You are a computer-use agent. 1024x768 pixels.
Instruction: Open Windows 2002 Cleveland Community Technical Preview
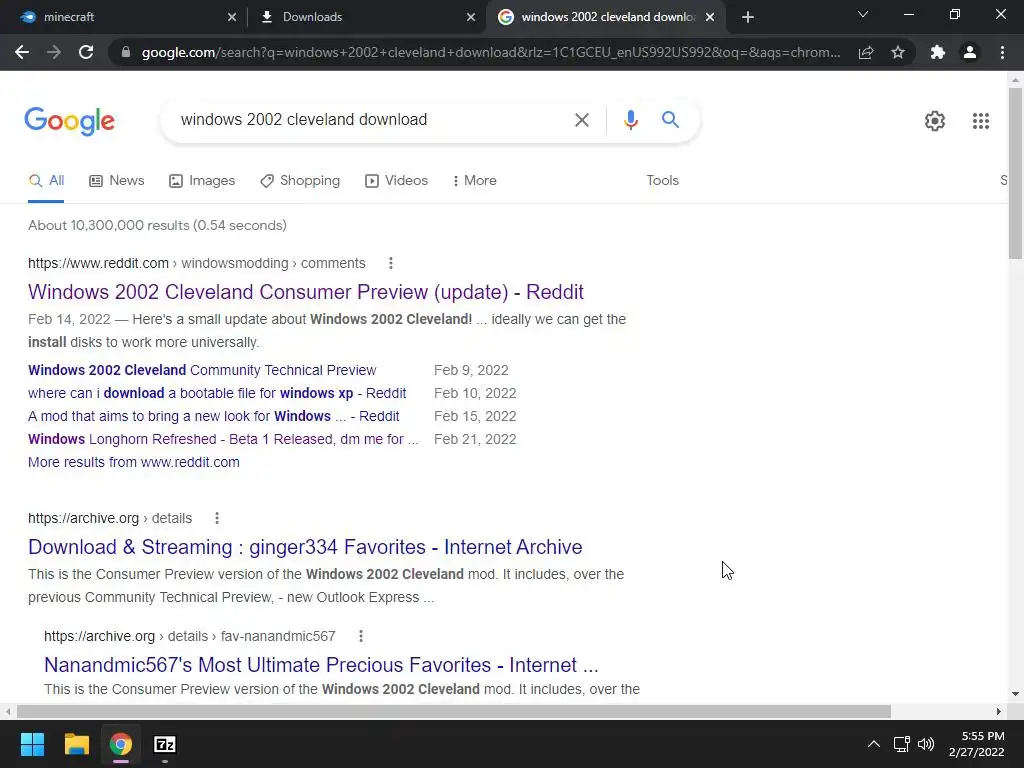click(202, 370)
